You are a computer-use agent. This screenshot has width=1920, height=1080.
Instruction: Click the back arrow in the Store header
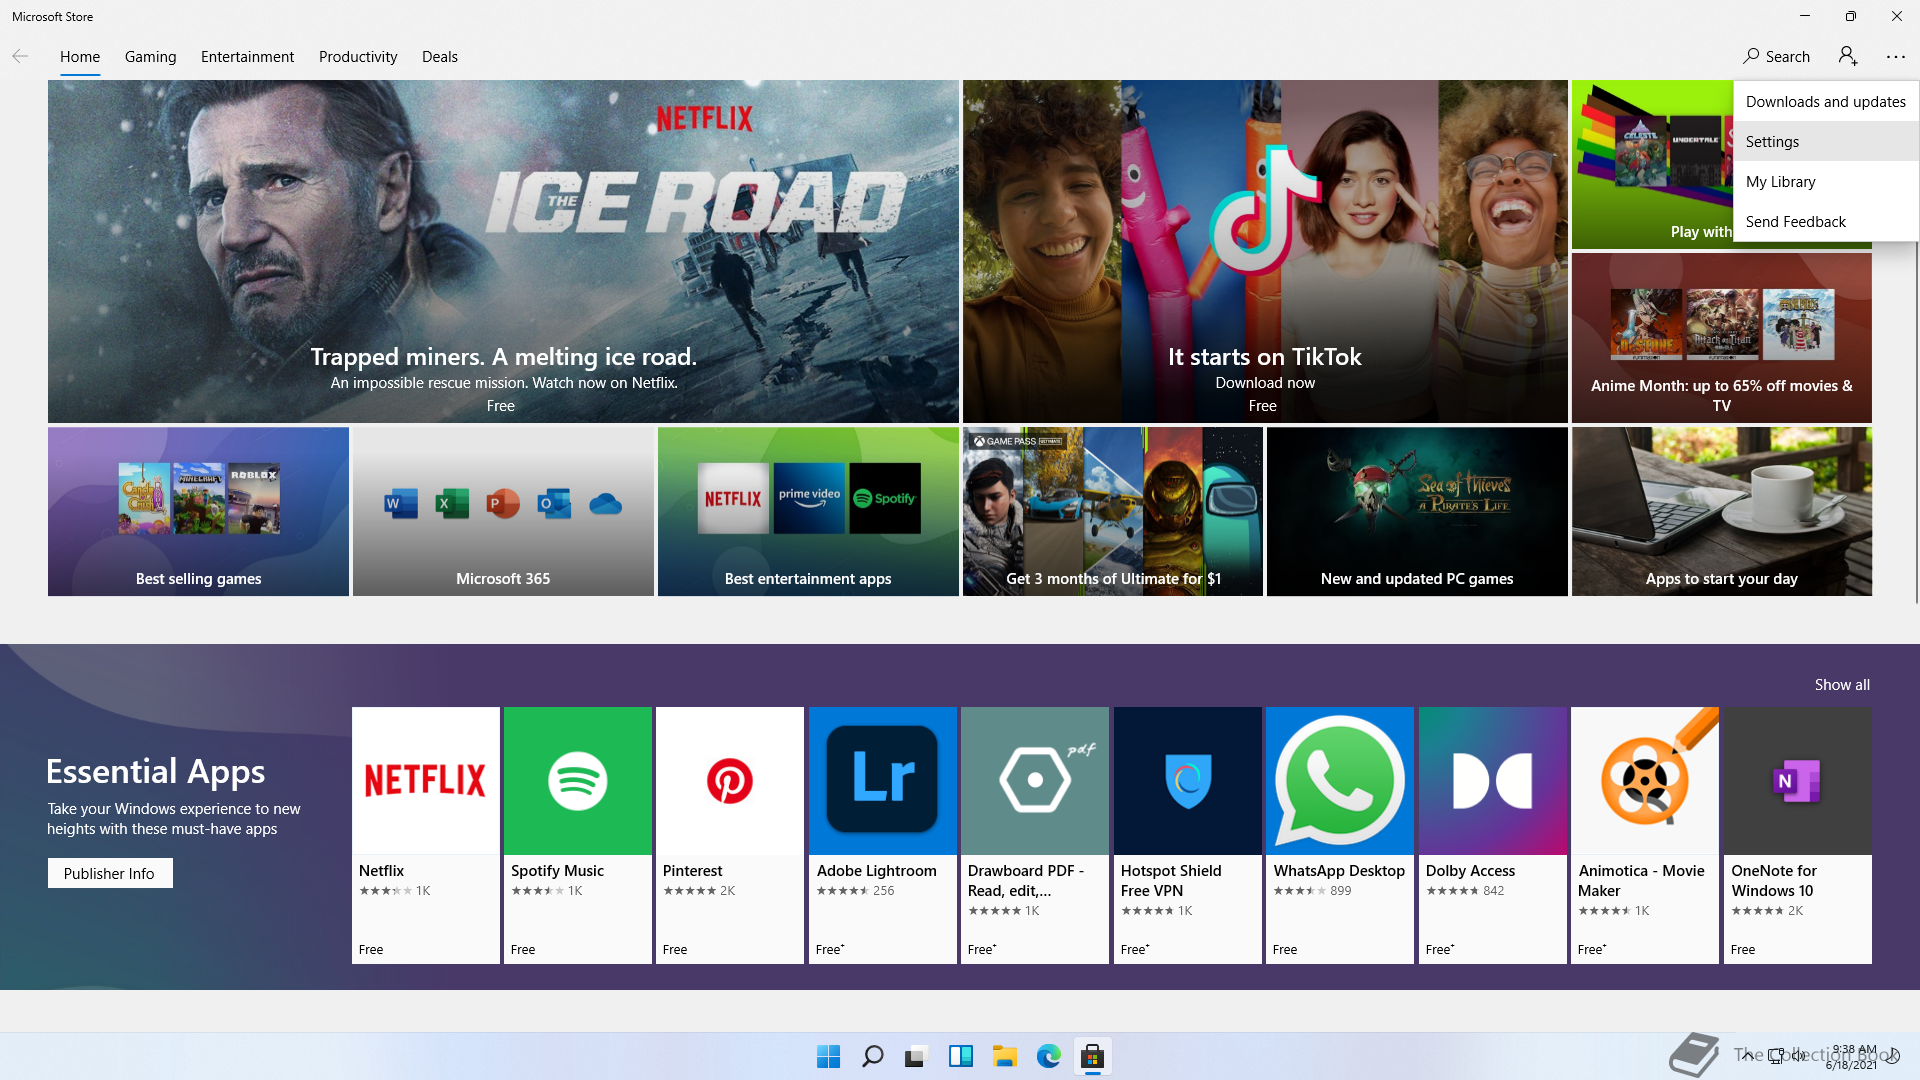20,56
